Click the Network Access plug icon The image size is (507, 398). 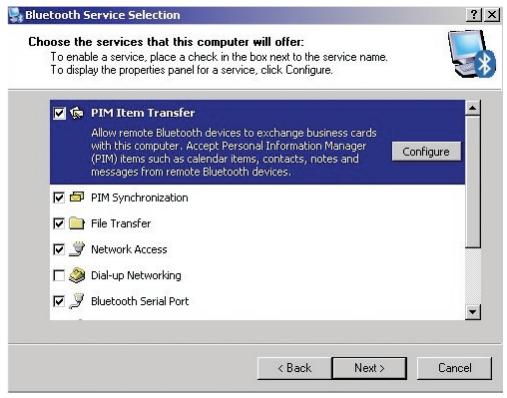pos(77,249)
